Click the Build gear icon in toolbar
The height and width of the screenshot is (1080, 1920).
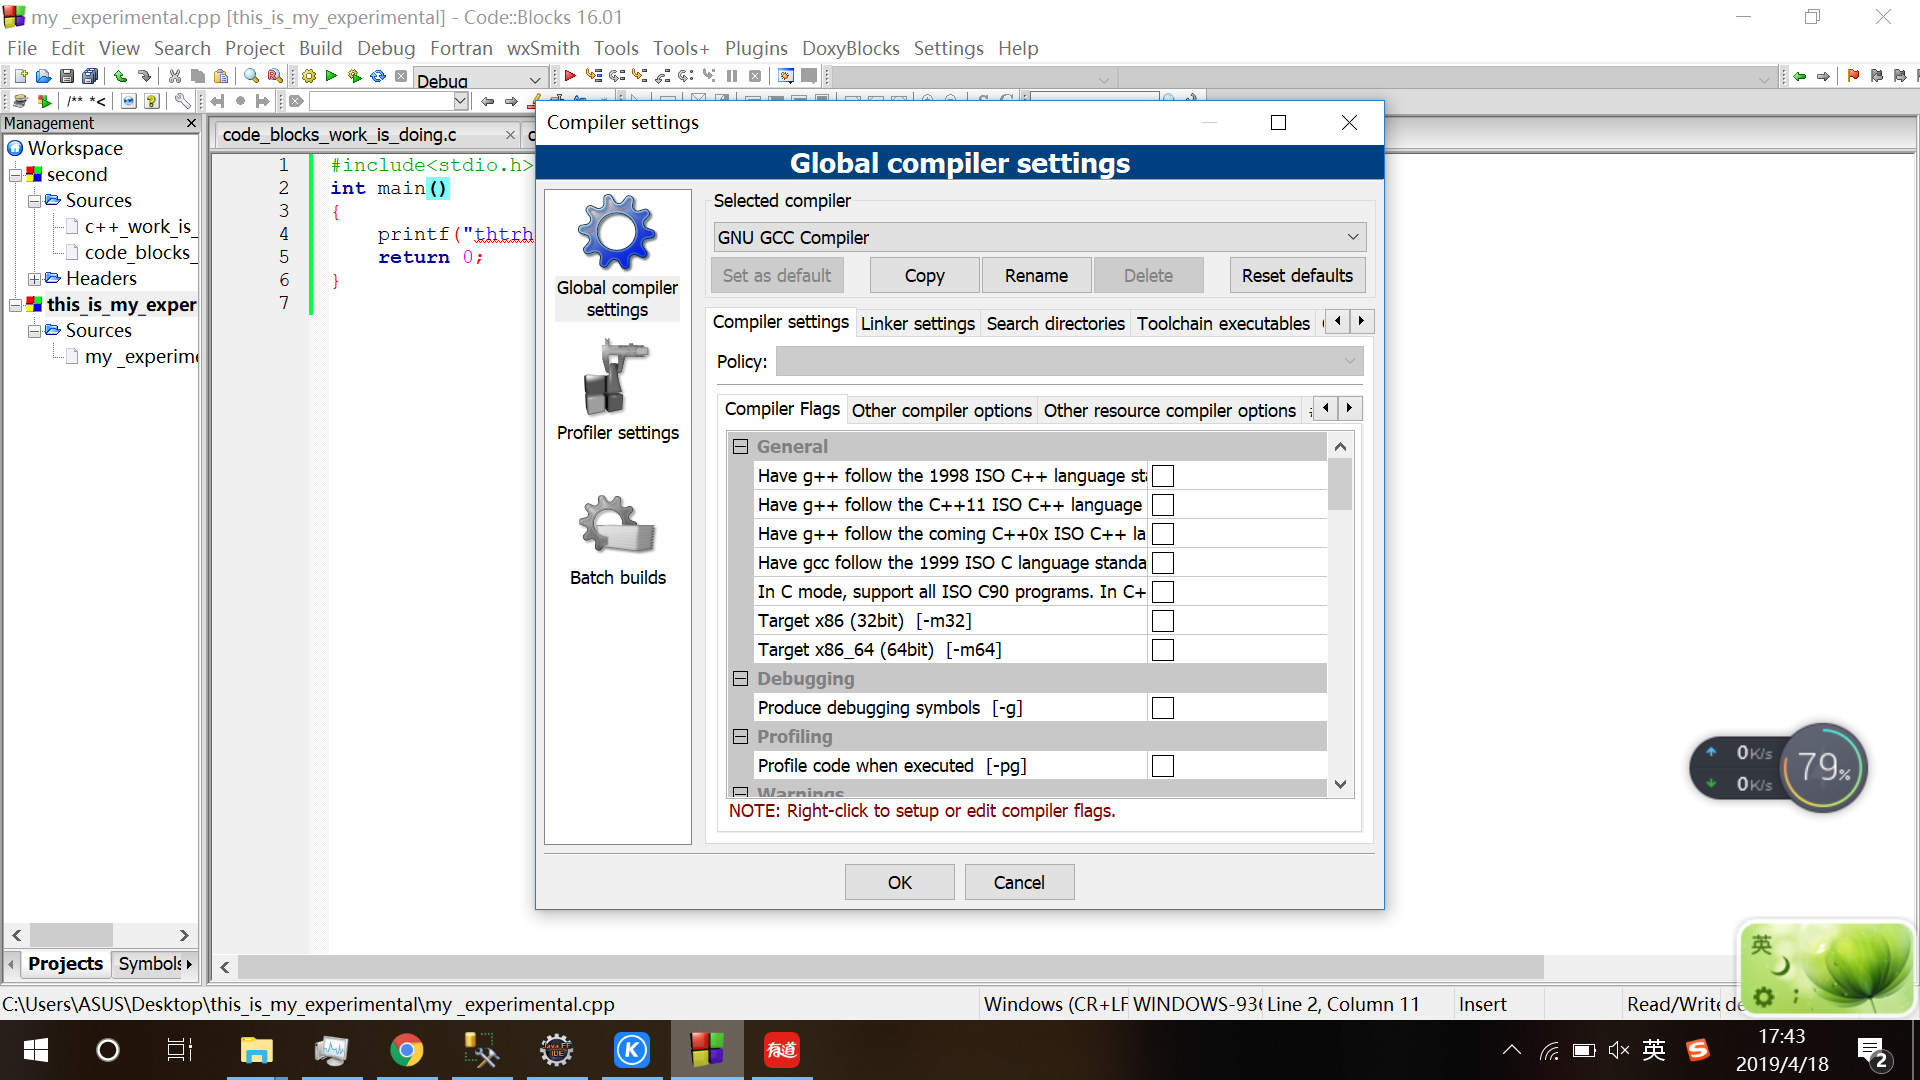[x=309, y=76]
